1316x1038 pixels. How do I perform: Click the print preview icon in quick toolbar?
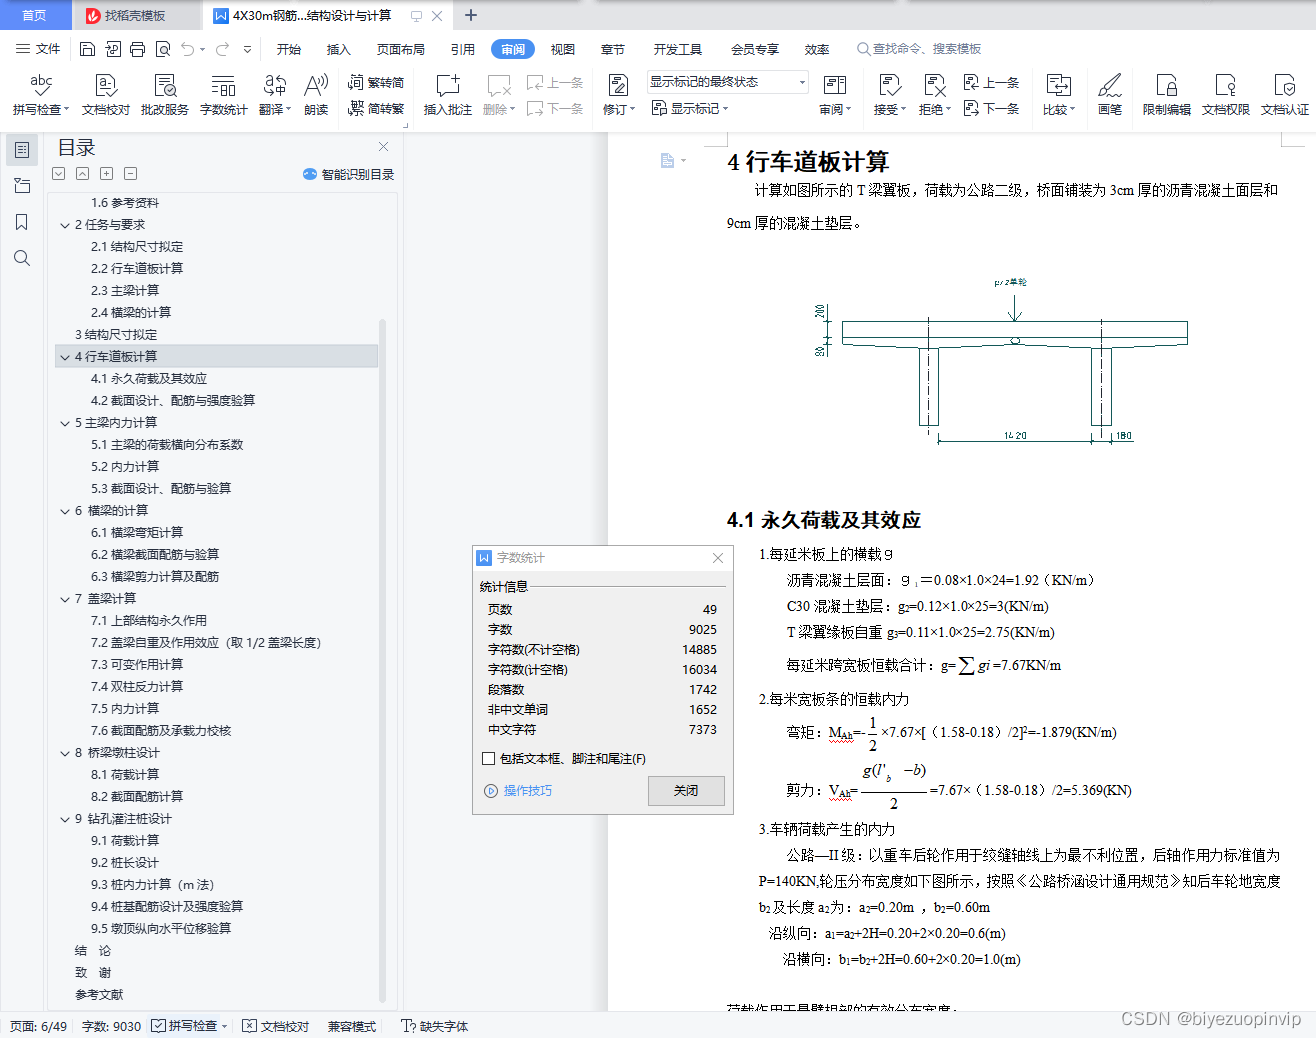163,49
